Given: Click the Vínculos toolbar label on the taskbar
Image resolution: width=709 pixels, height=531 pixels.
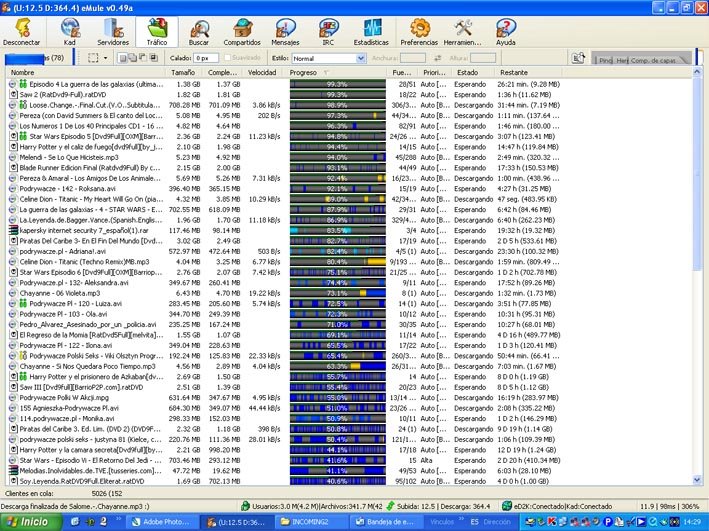Looking at the screenshot, I should point(442,522).
